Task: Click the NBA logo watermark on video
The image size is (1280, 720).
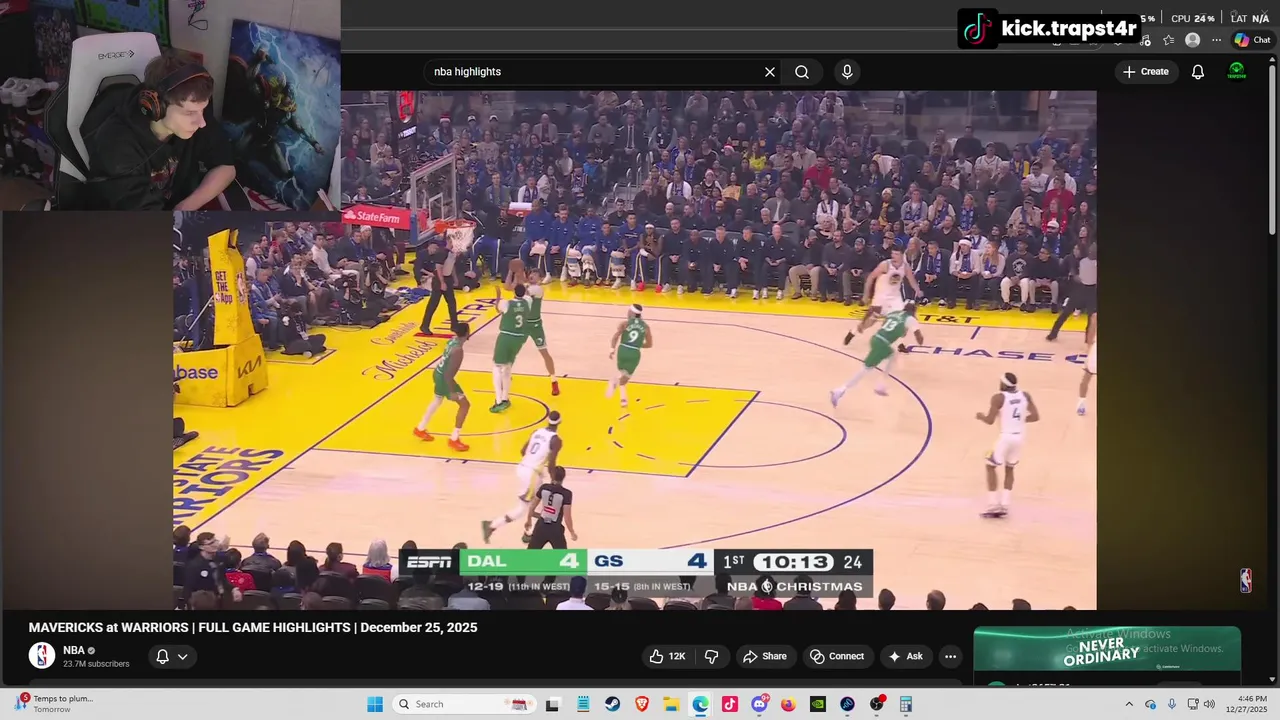Action: [x=1246, y=581]
